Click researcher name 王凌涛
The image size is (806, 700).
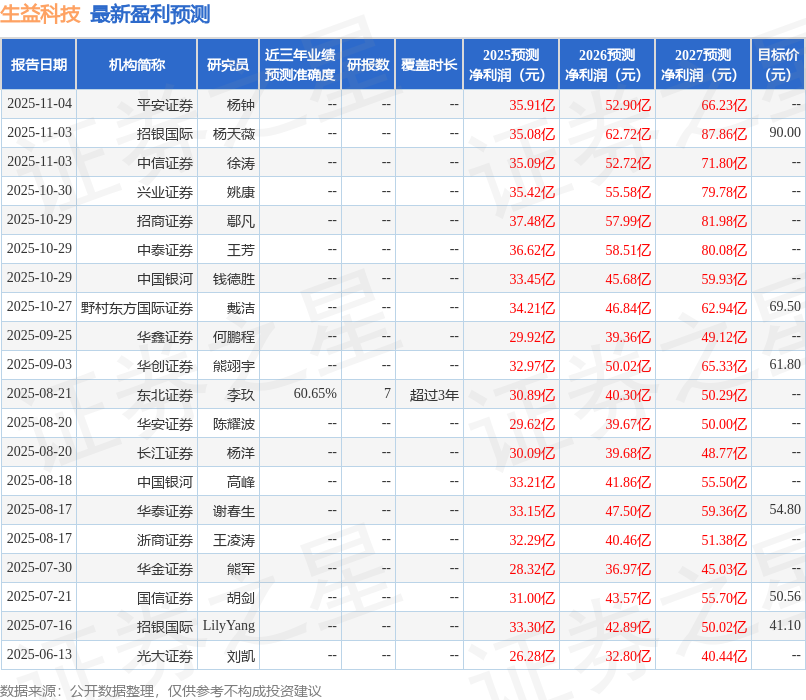[234, 540]
